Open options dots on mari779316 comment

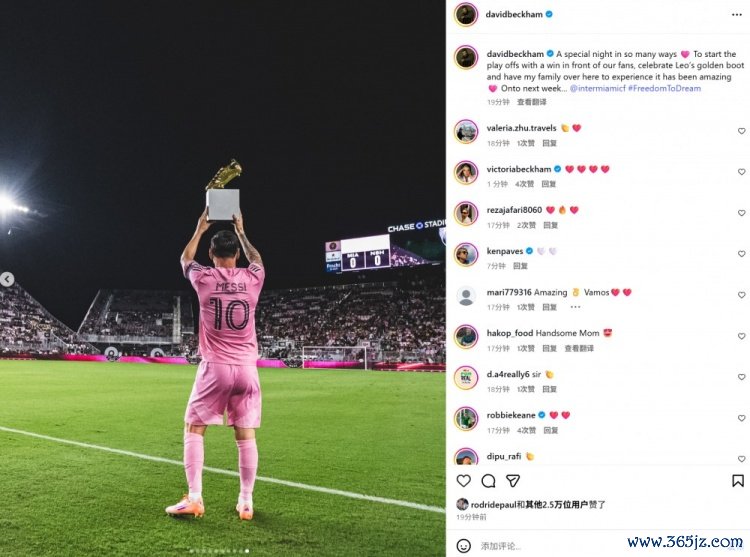[x=575, y=307]
